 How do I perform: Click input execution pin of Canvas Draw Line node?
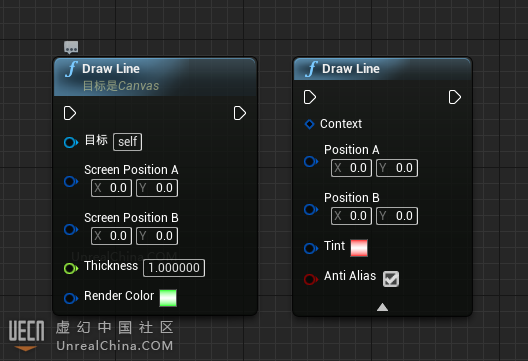(70, 113)
